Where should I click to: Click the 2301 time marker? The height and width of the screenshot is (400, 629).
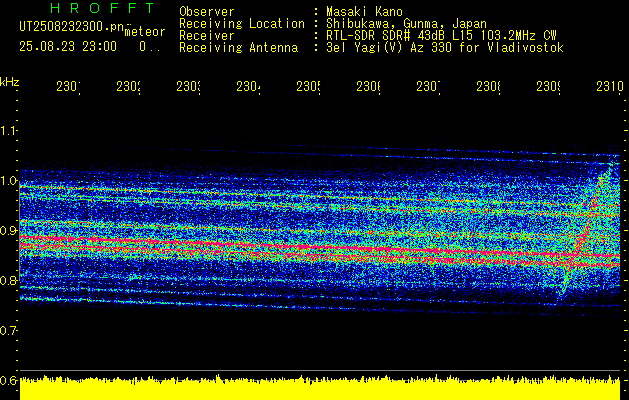click(68, 87)
